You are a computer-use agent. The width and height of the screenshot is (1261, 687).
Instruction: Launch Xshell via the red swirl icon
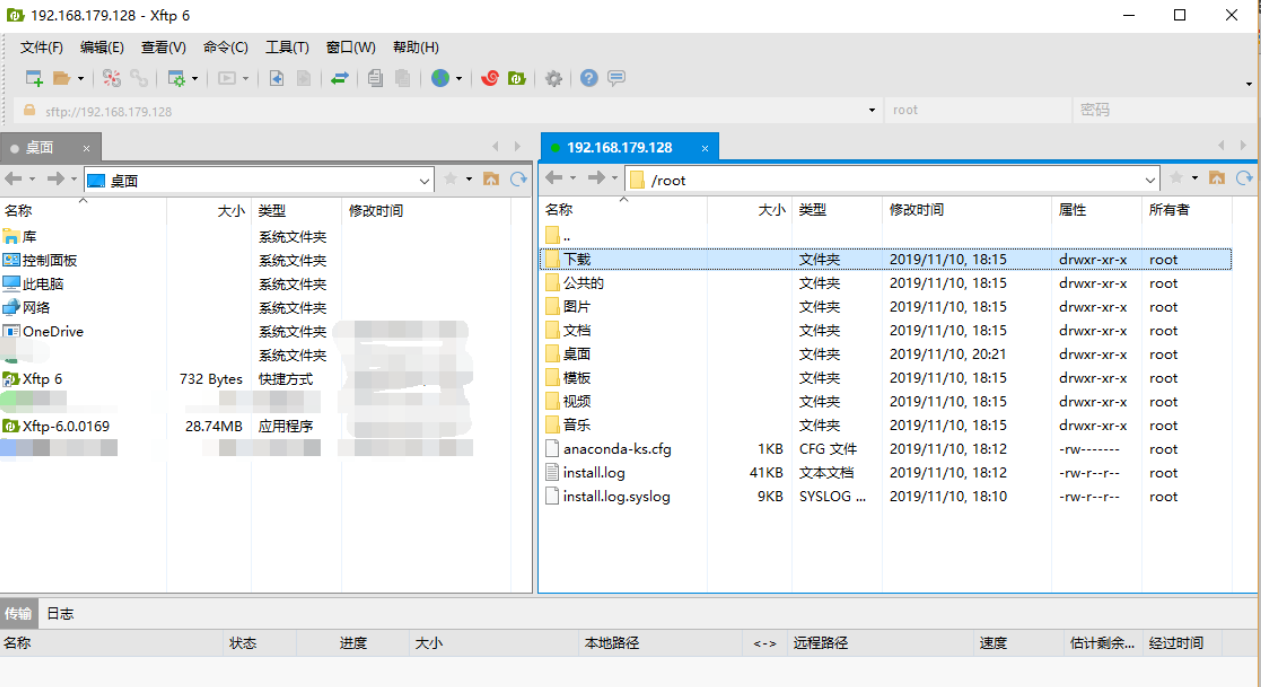(490, 78)
